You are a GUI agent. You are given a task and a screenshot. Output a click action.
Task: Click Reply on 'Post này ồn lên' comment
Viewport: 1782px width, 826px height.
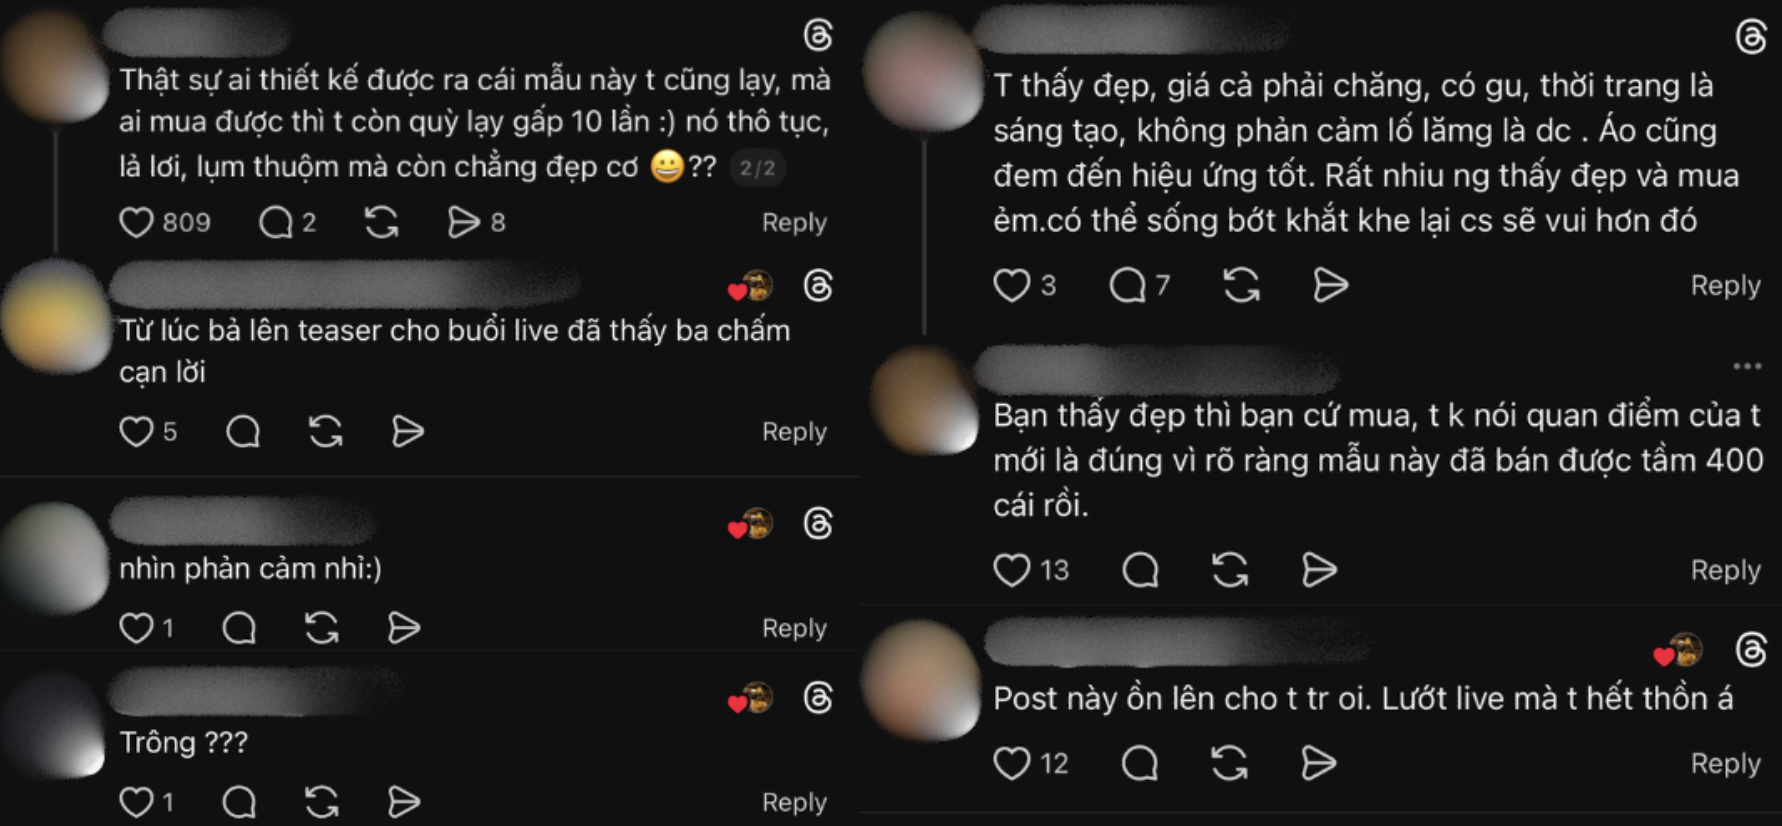[x=1725, y=764]
